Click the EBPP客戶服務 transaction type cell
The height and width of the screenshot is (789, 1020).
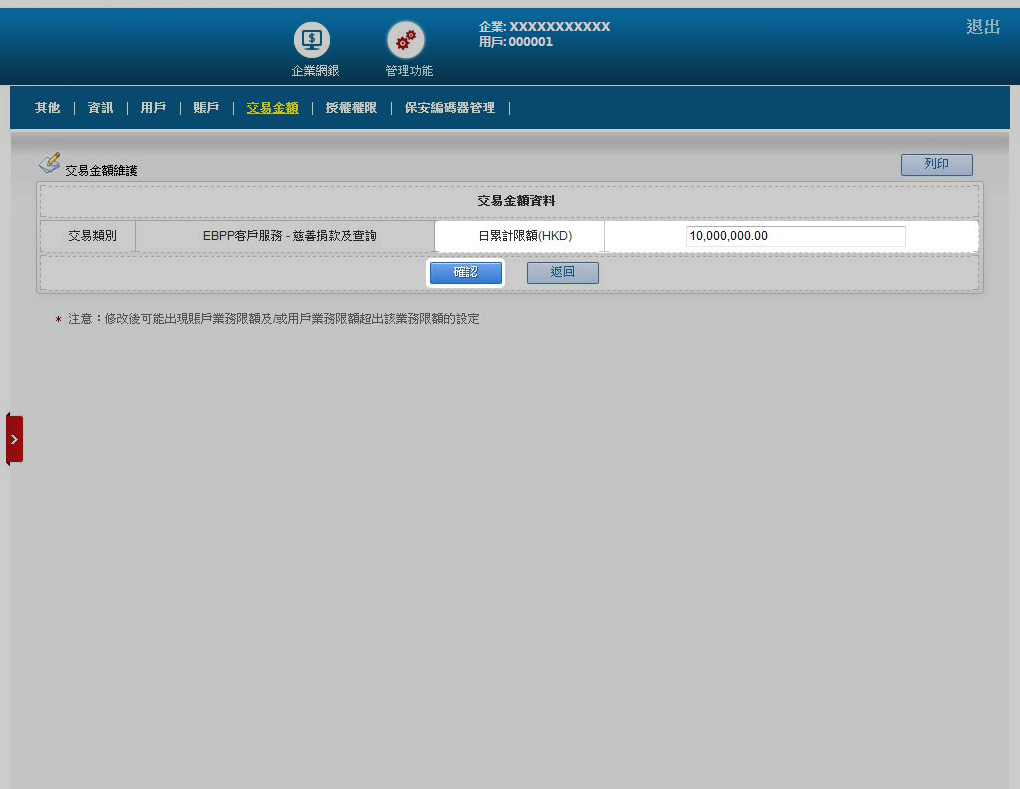[289, 236]
